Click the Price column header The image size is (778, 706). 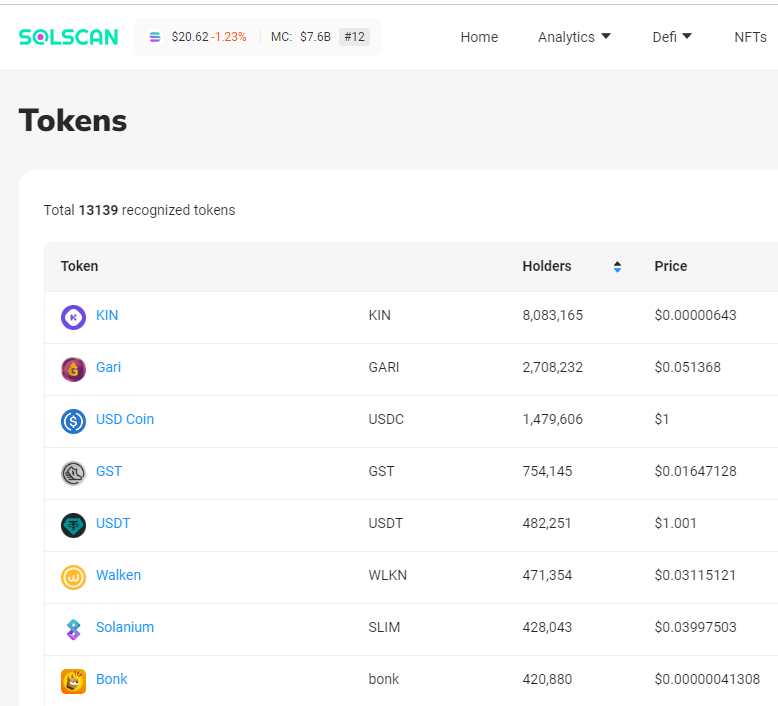click(670, 266)
